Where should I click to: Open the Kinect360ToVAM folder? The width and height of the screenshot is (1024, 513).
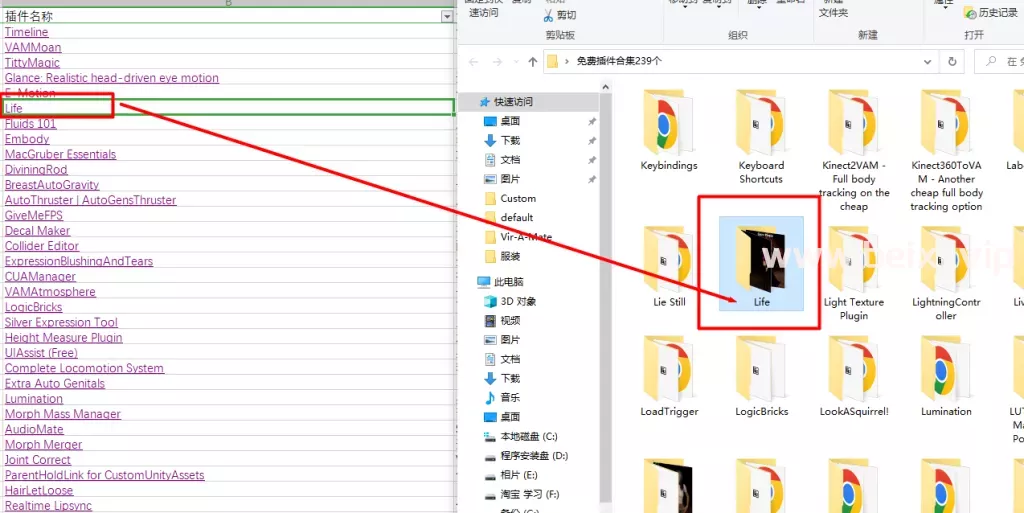coord(946,150)
